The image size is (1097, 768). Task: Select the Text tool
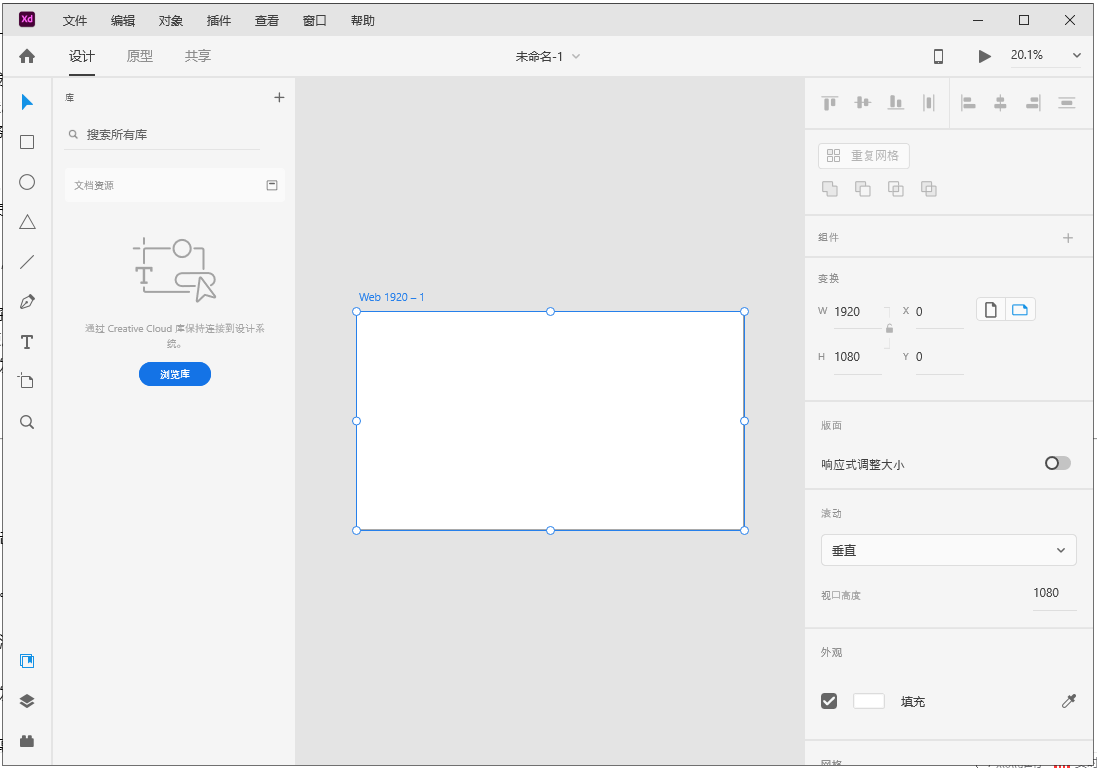(27, 342)
